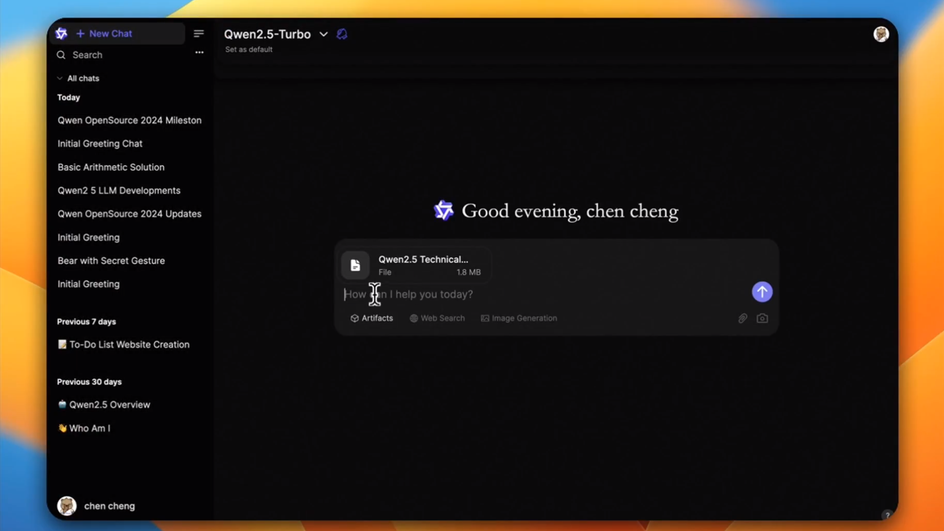944x531 pixels.
Task: Open help question mark button
Action: tap(887, 515)
